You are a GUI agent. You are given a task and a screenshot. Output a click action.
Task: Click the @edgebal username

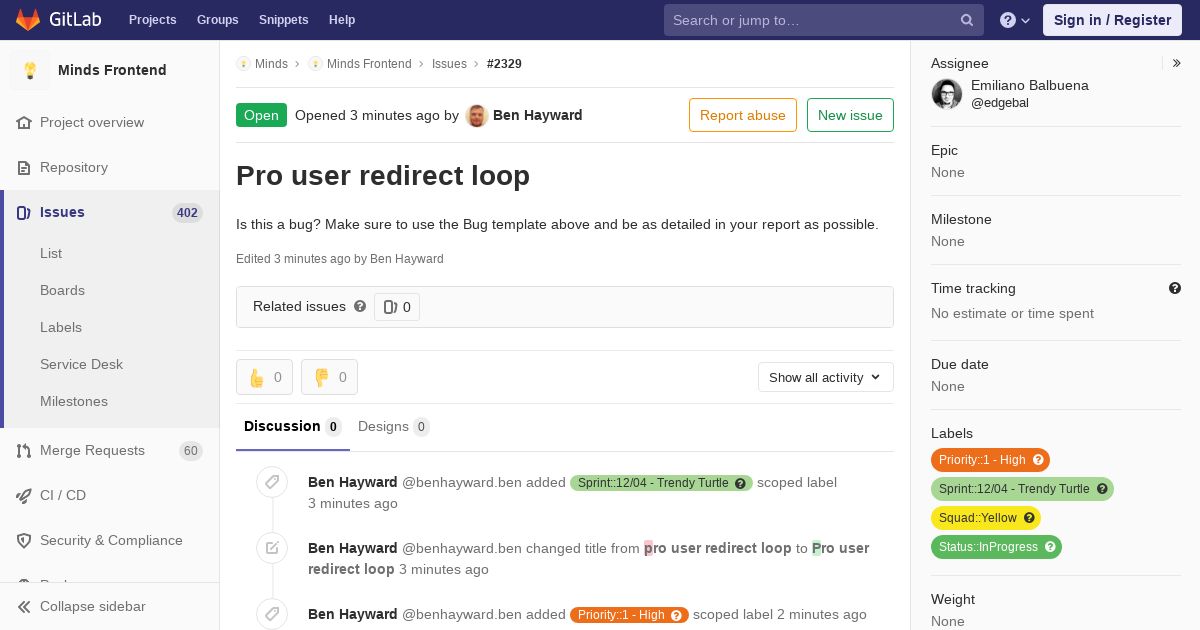1000,103
